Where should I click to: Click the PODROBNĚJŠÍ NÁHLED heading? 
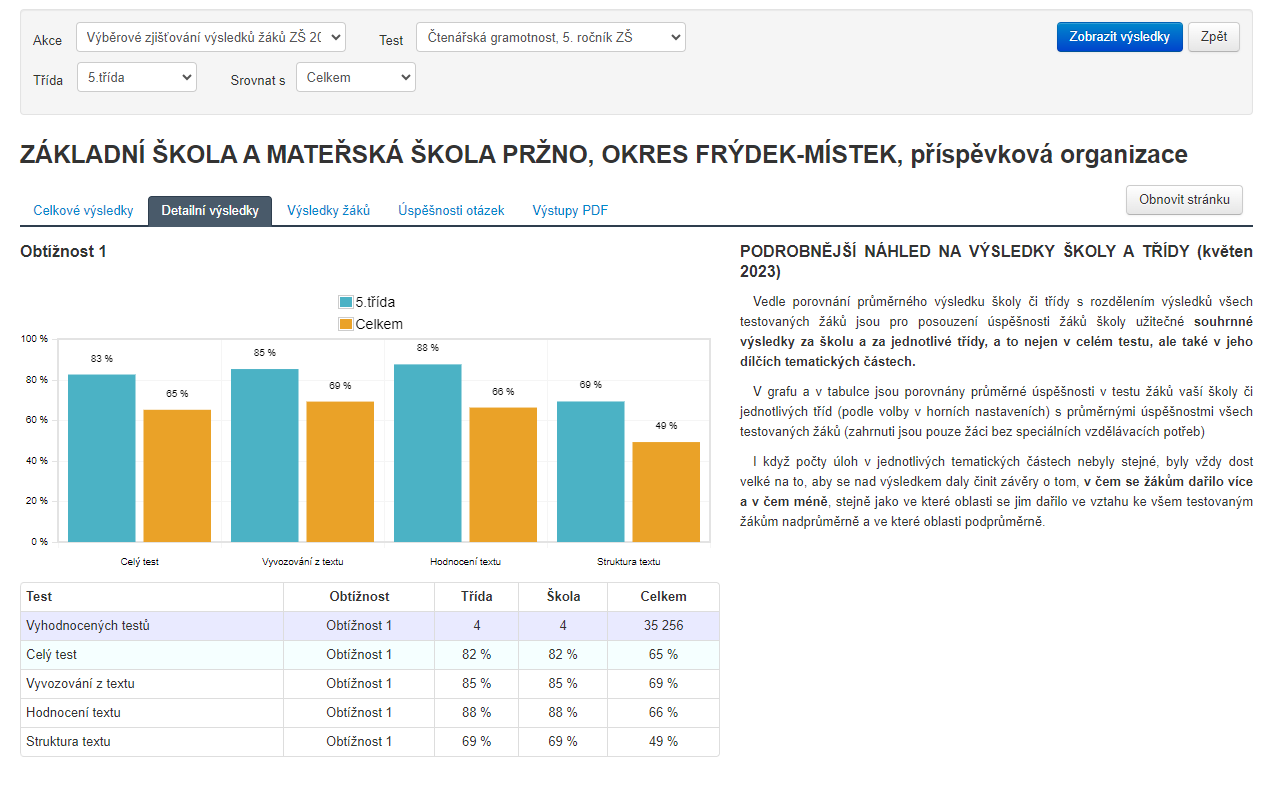pyautogui.click(x=996, y=261)
